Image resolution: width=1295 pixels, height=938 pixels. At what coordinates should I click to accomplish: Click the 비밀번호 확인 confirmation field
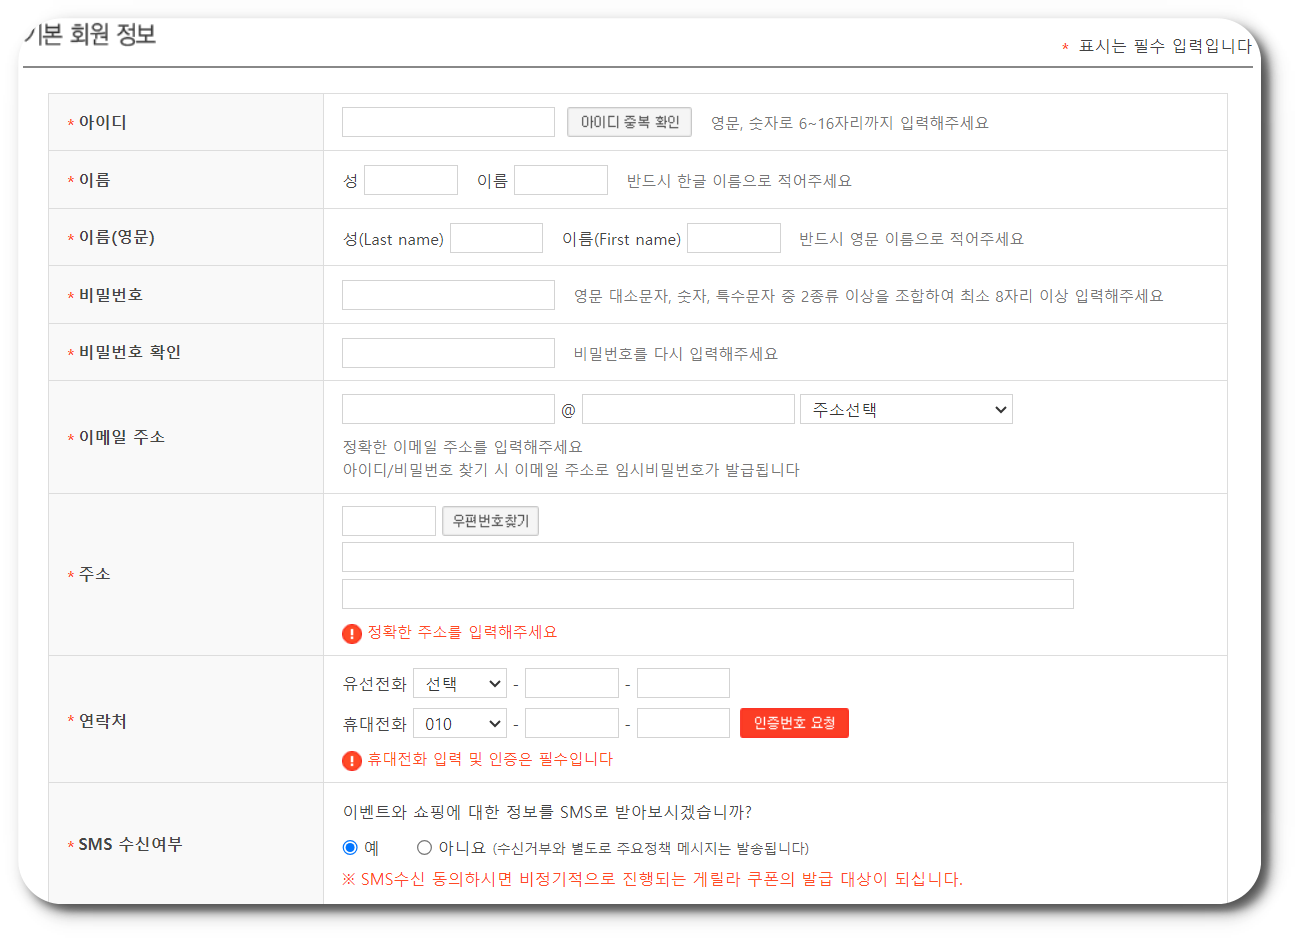point(448,352)
